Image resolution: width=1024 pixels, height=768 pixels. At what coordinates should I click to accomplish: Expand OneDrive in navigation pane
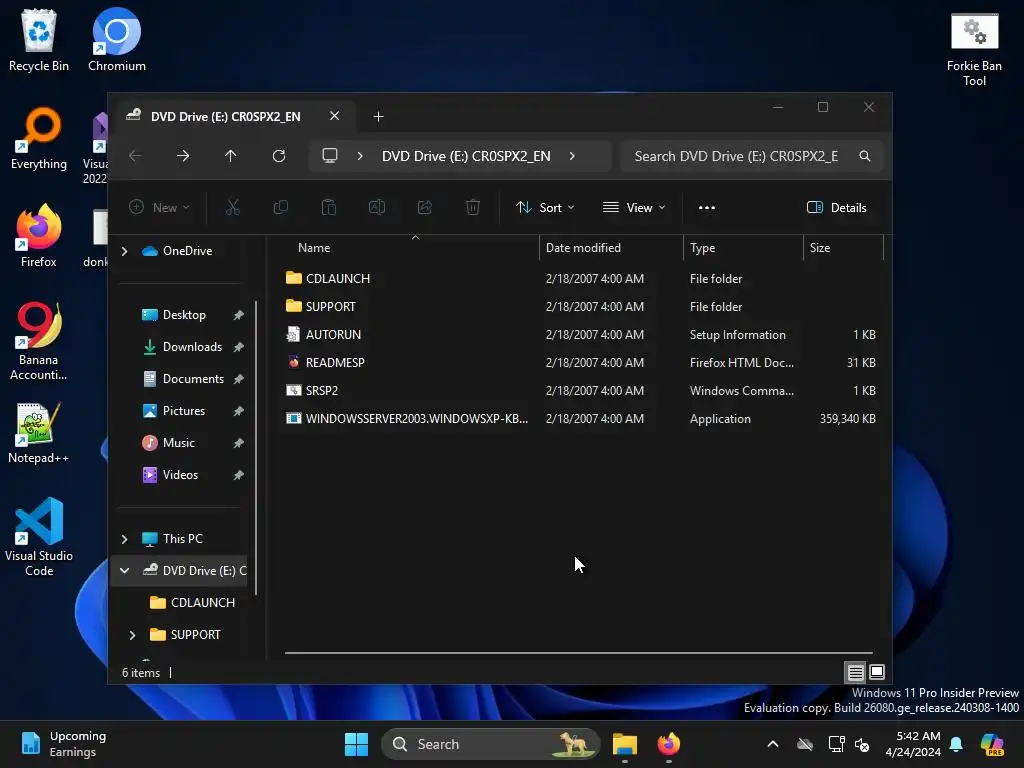pyautogui.click(x=124, y=251)
